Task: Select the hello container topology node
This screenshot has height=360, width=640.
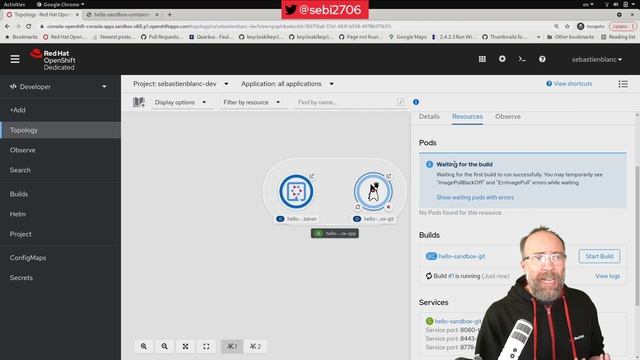Action: tap(296, 191)
